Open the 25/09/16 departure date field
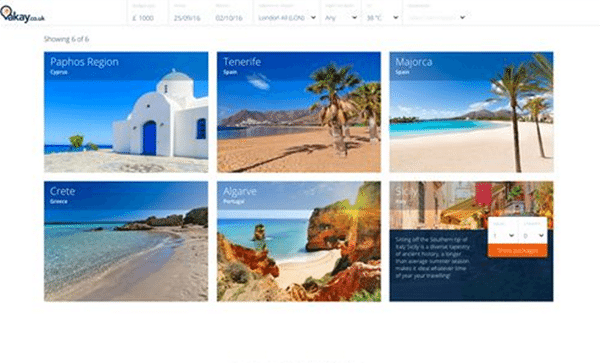 [188, 13]
